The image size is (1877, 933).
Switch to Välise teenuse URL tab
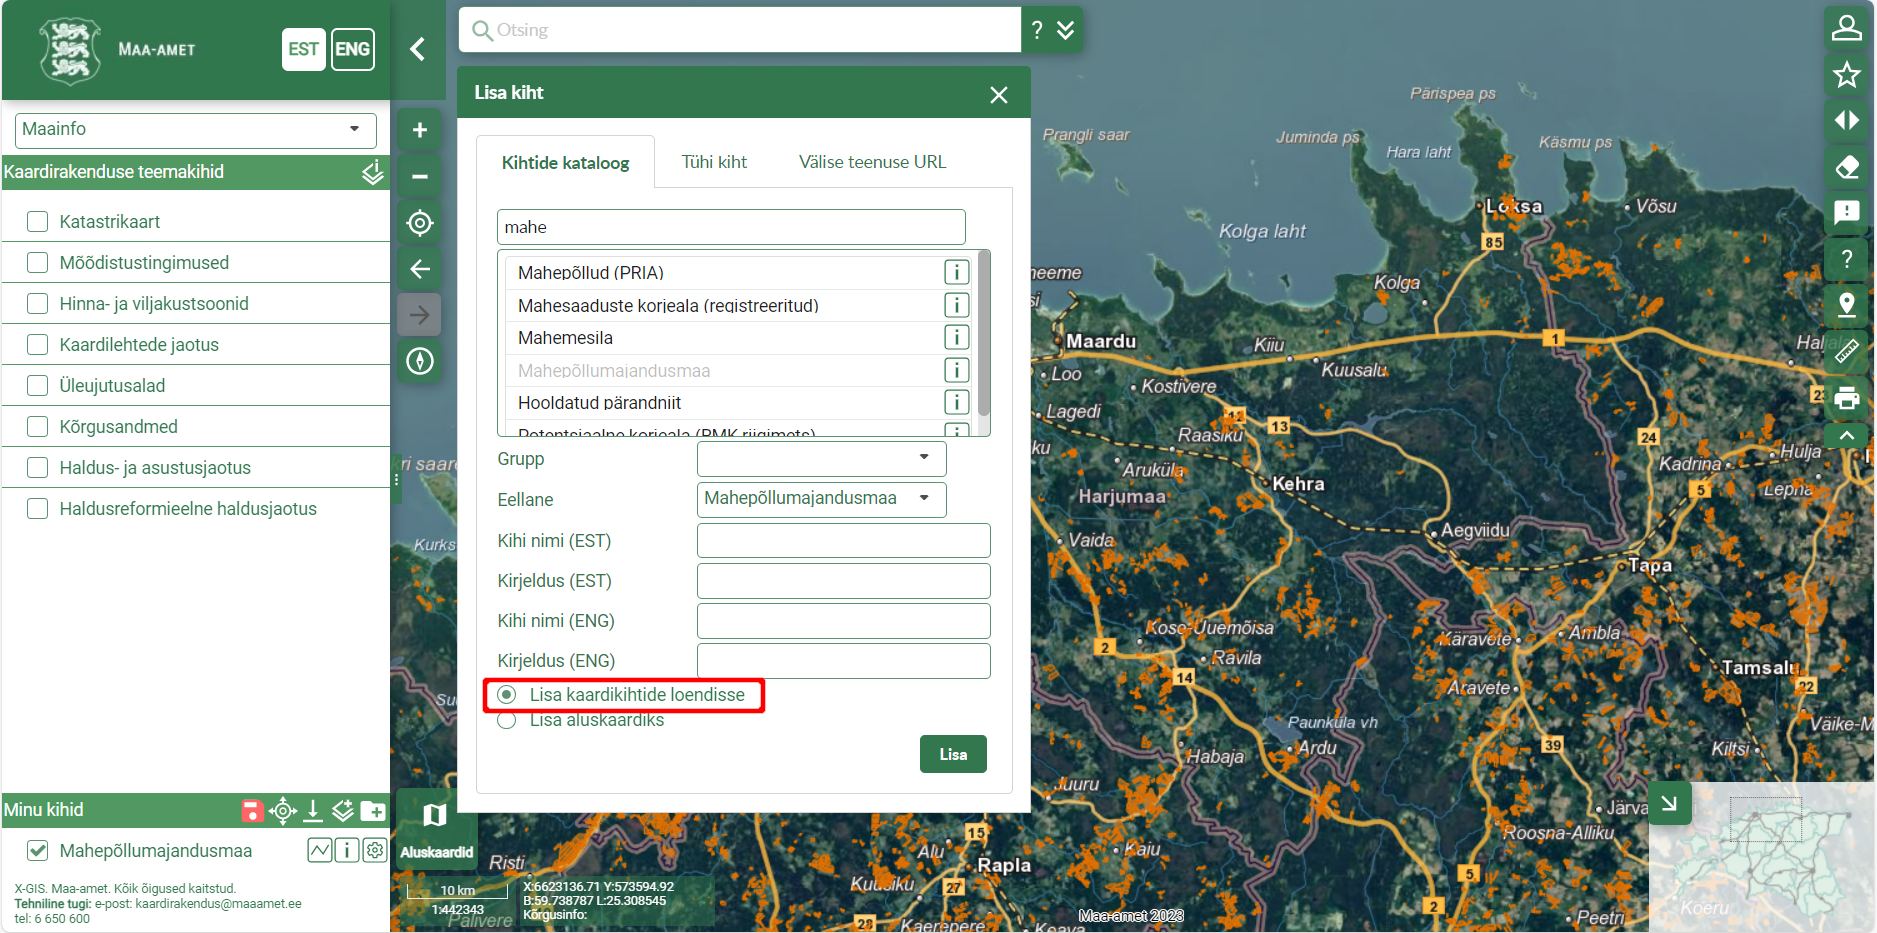(x=872, y=162)
